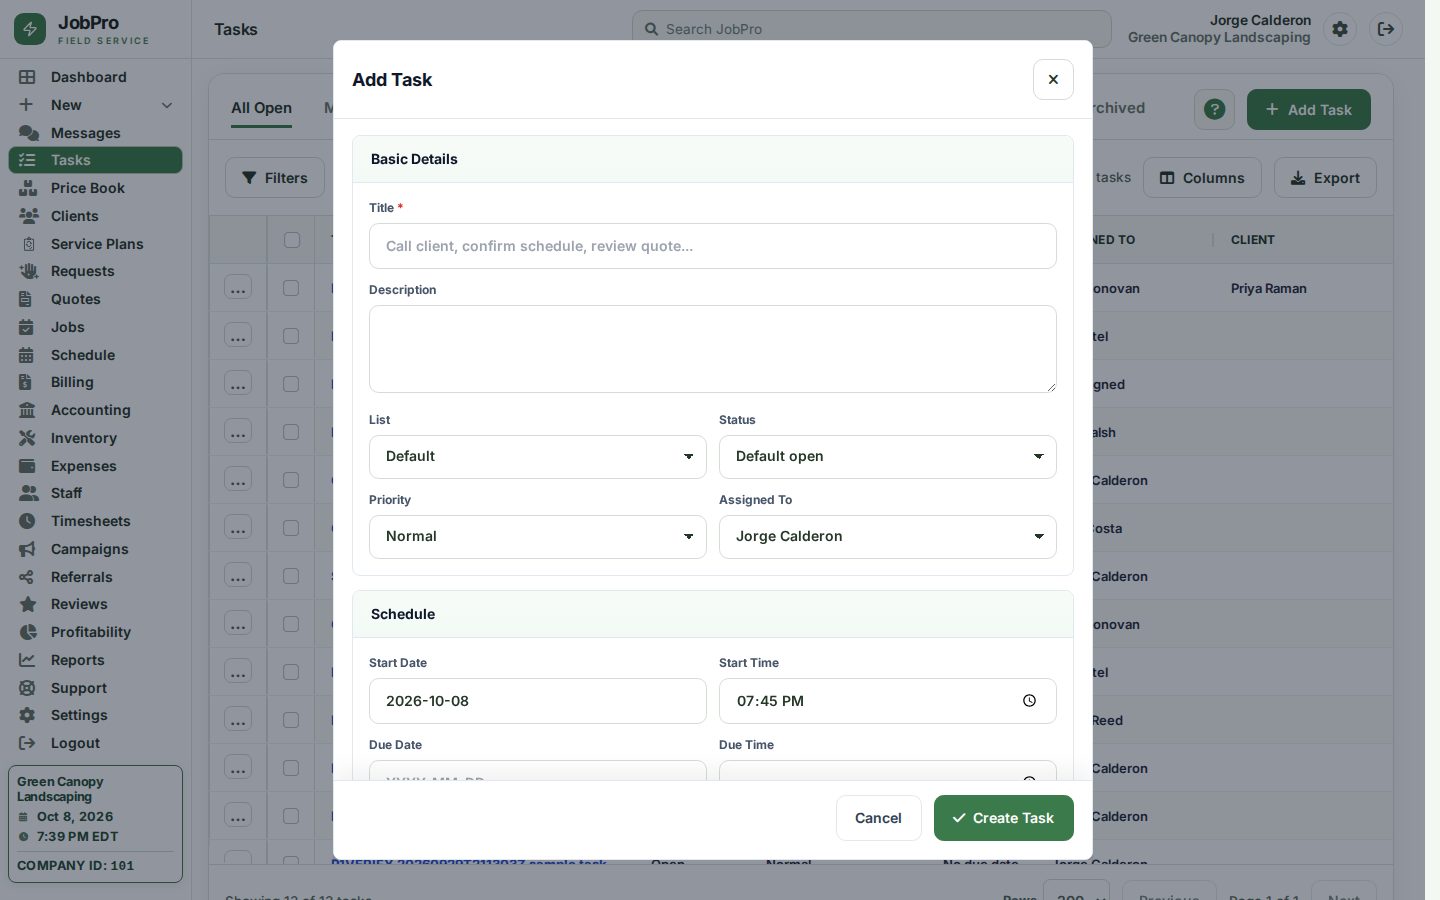Select Accounting in the sidebar menu
1440x900 pixels.
(95, 410)
